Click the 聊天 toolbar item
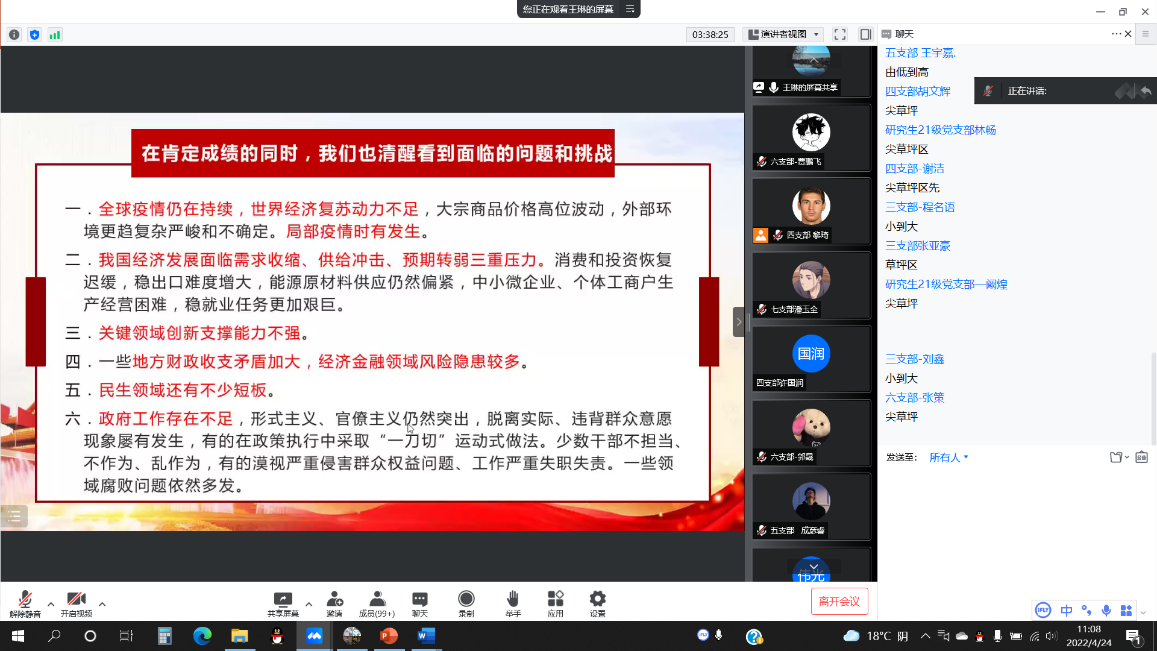 tap(420, 602)
